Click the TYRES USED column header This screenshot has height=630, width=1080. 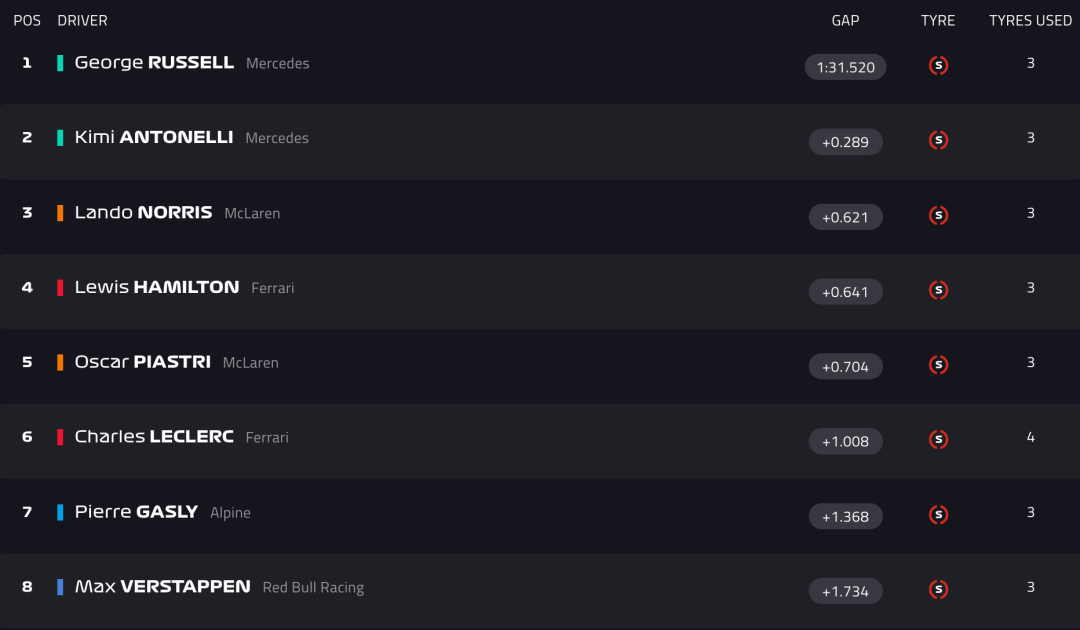point(1030,21)
